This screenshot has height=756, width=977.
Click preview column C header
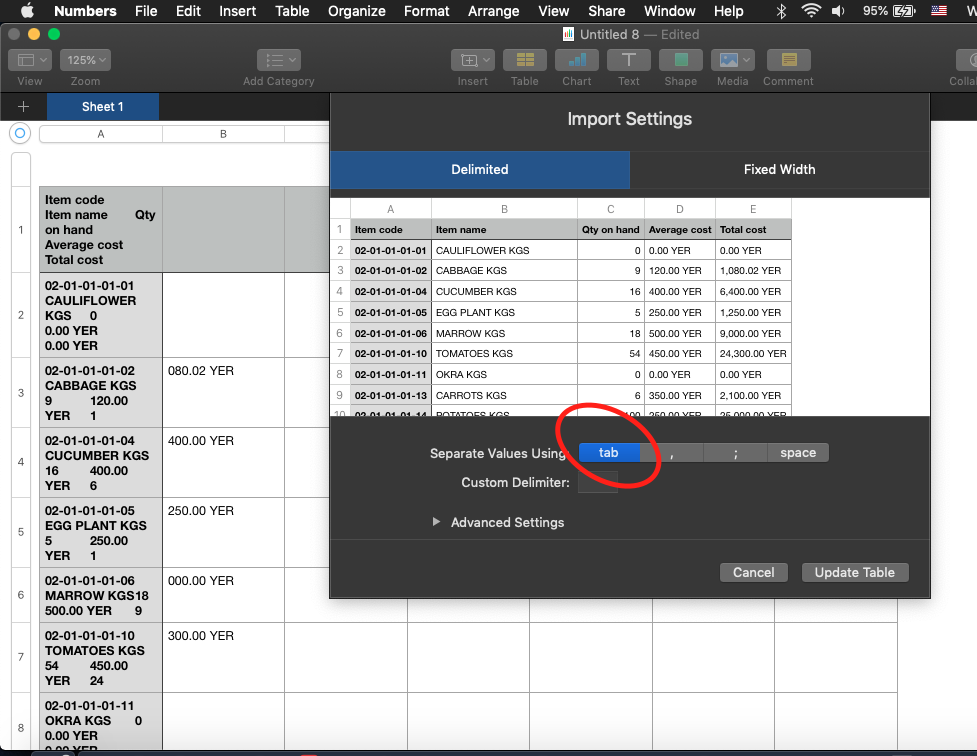611,209
